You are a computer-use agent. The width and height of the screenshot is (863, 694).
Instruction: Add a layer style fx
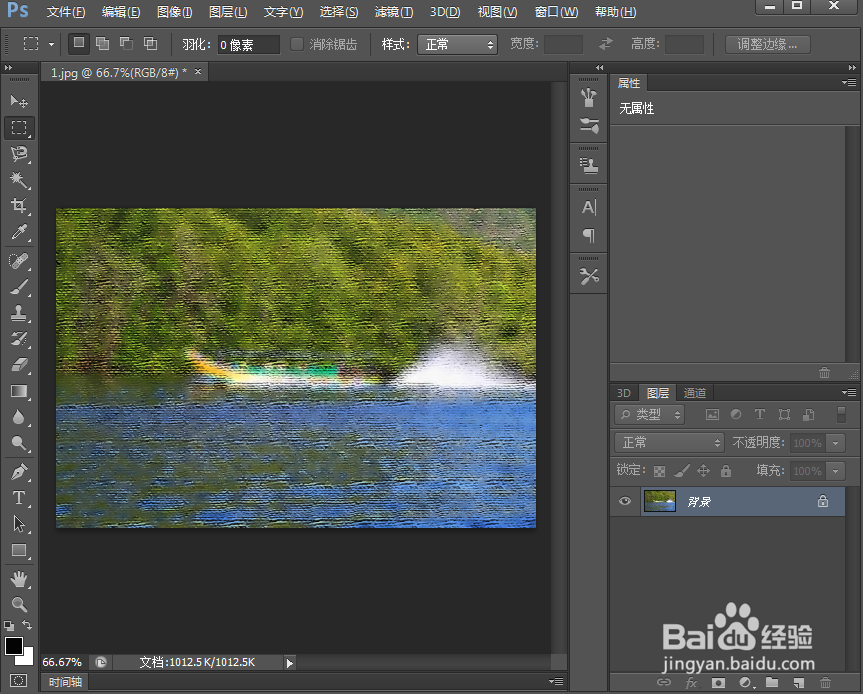(692, 682)
